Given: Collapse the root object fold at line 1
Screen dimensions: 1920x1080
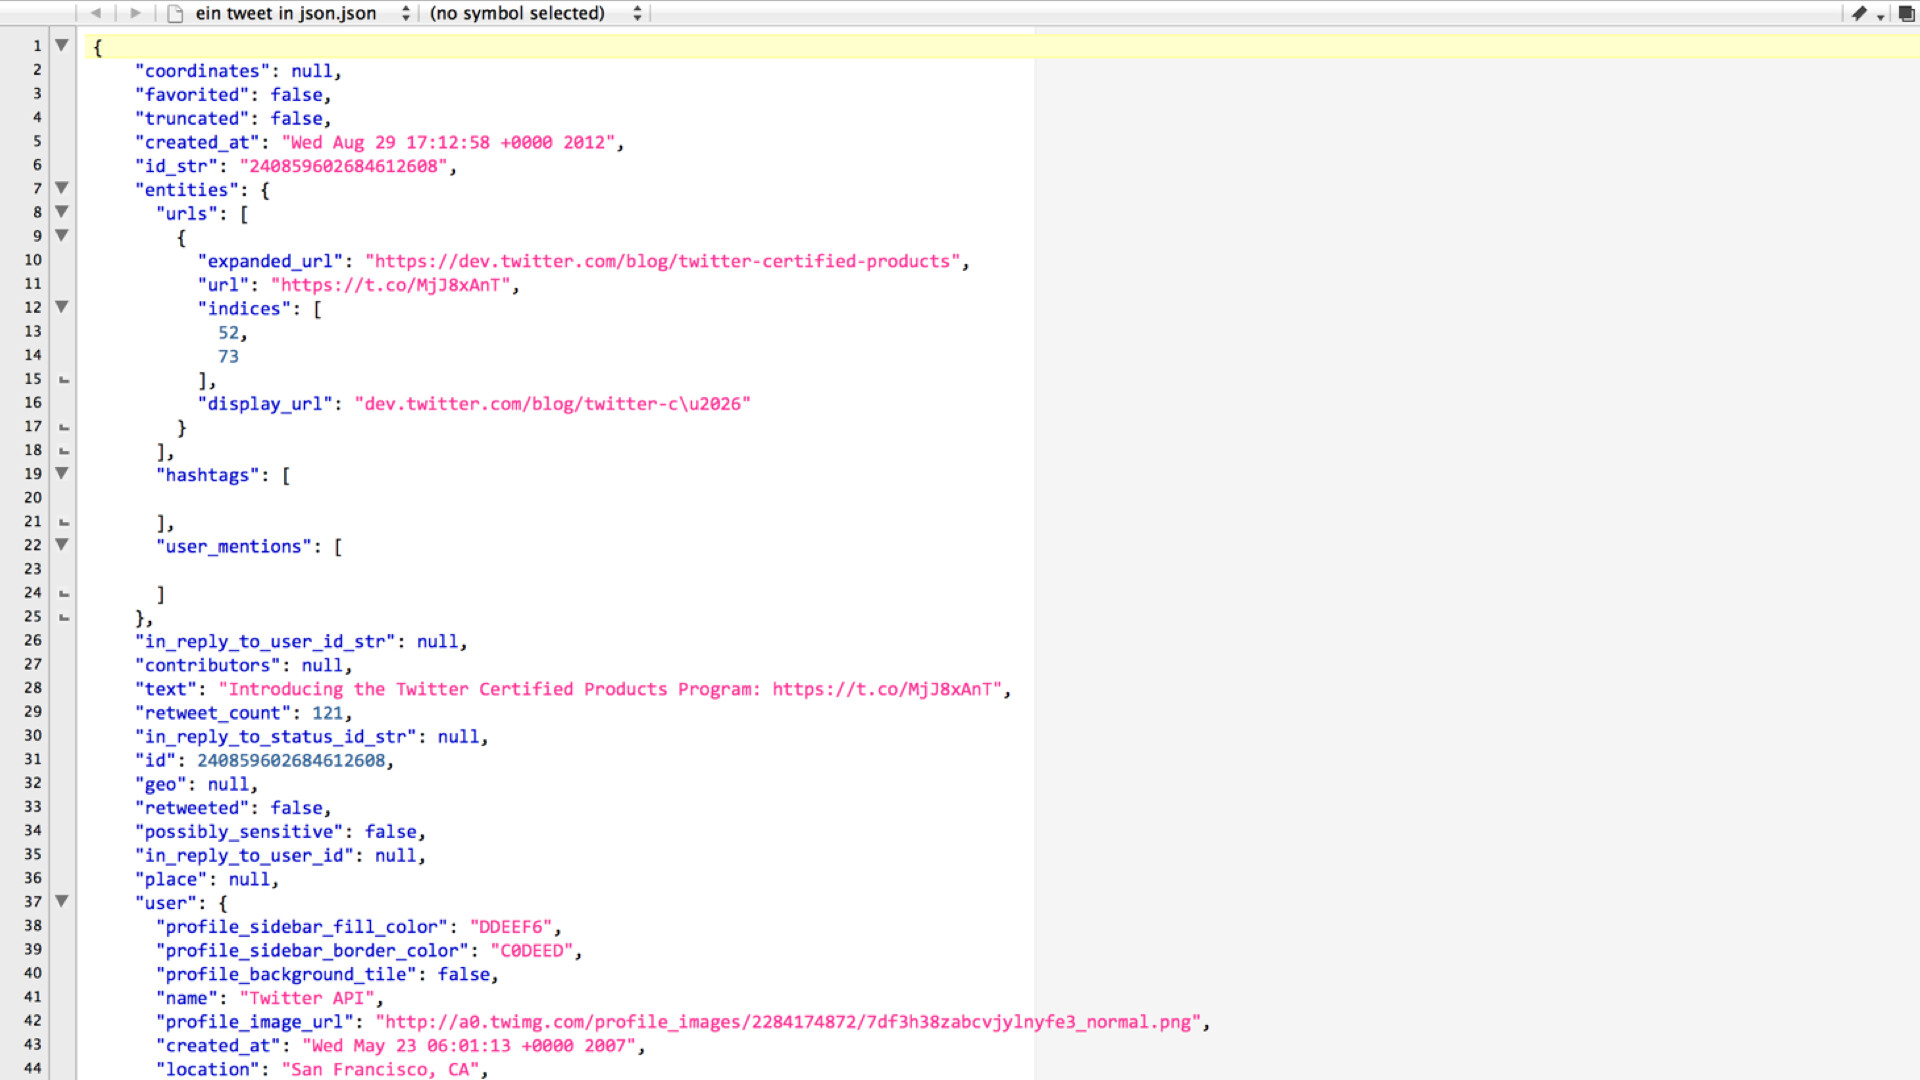Looking at the screenshot, I should tap(62, 45).
